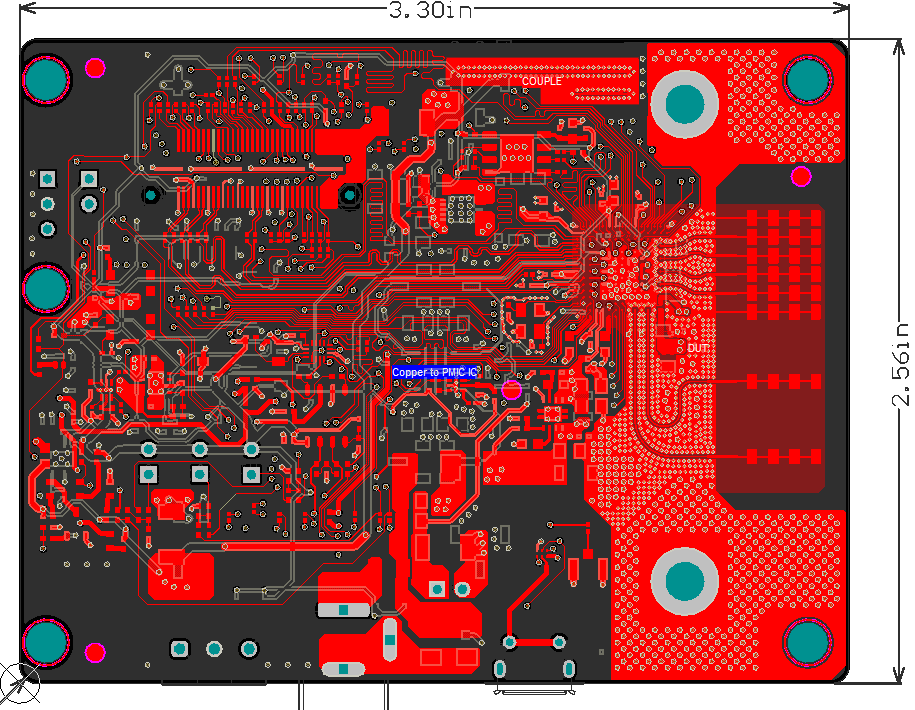Click the board origin crosshair marker
The height and width of the screenshot is (710, 915).
[x=19, y=683]
